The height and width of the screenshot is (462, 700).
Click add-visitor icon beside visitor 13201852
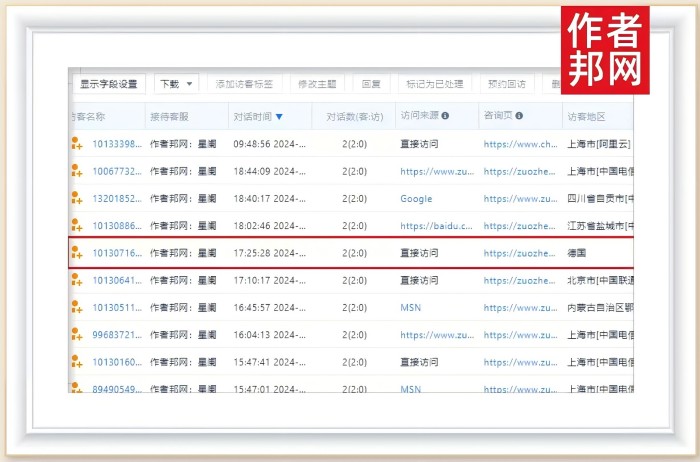click(76, 199)
